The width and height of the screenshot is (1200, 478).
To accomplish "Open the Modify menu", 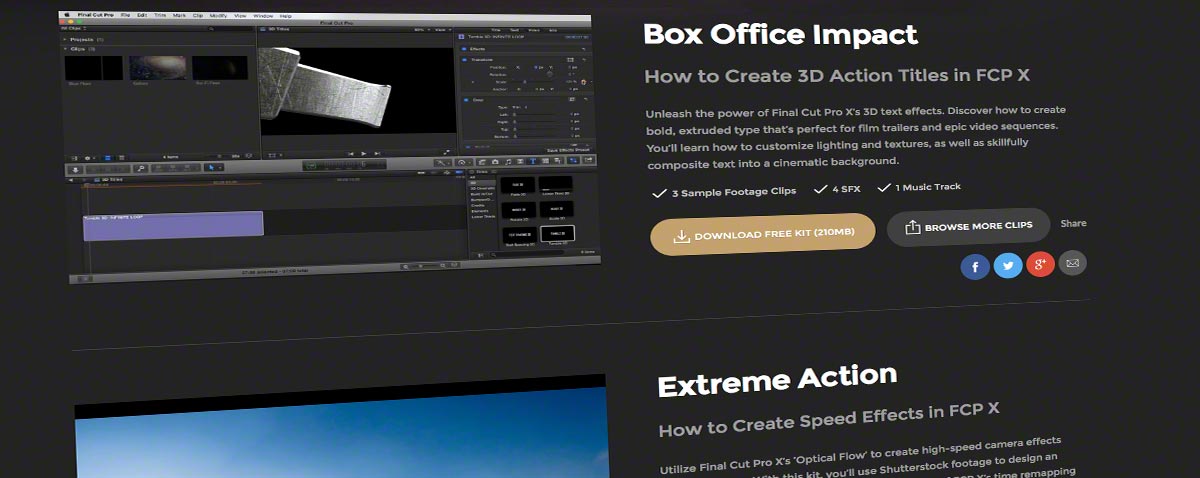I will [x=218, y=15].
